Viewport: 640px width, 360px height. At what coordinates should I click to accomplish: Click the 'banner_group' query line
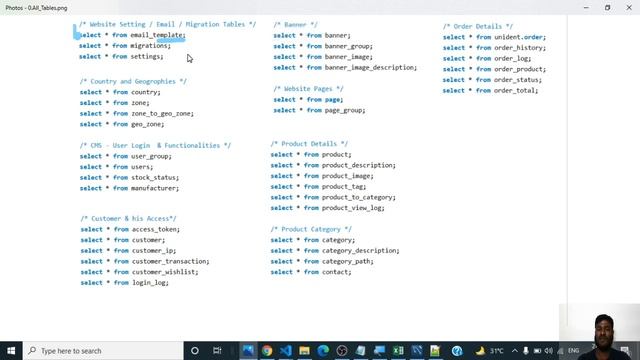pyautogui.click(x=323, y=46)
